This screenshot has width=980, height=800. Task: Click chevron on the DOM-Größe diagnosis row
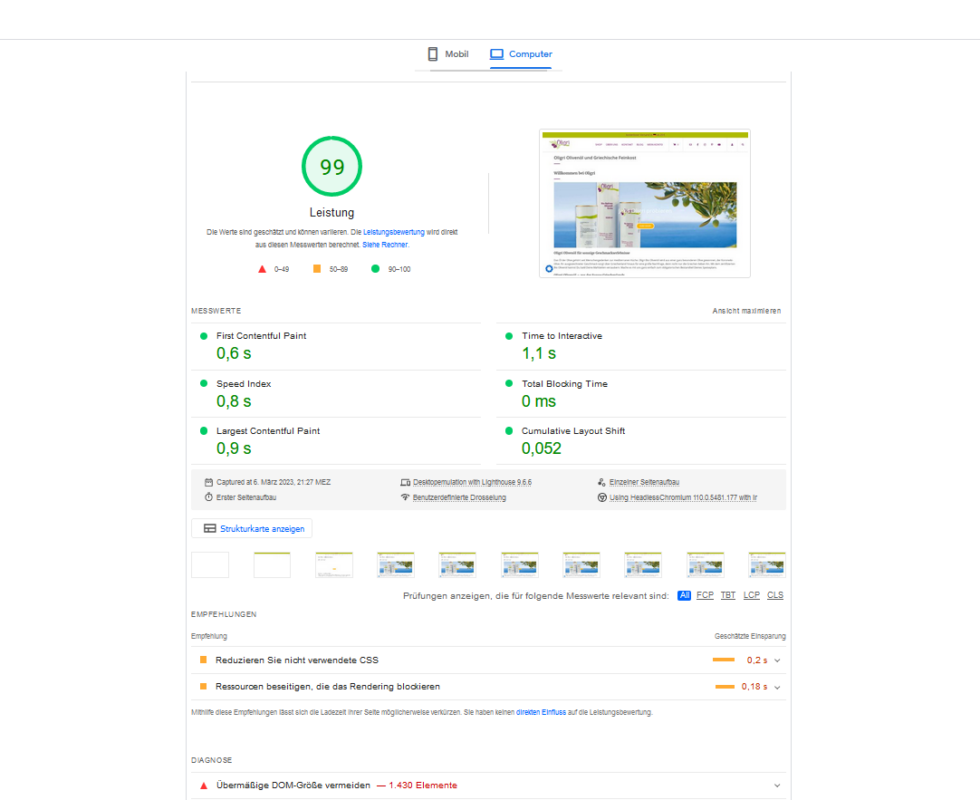pos(778,786)
